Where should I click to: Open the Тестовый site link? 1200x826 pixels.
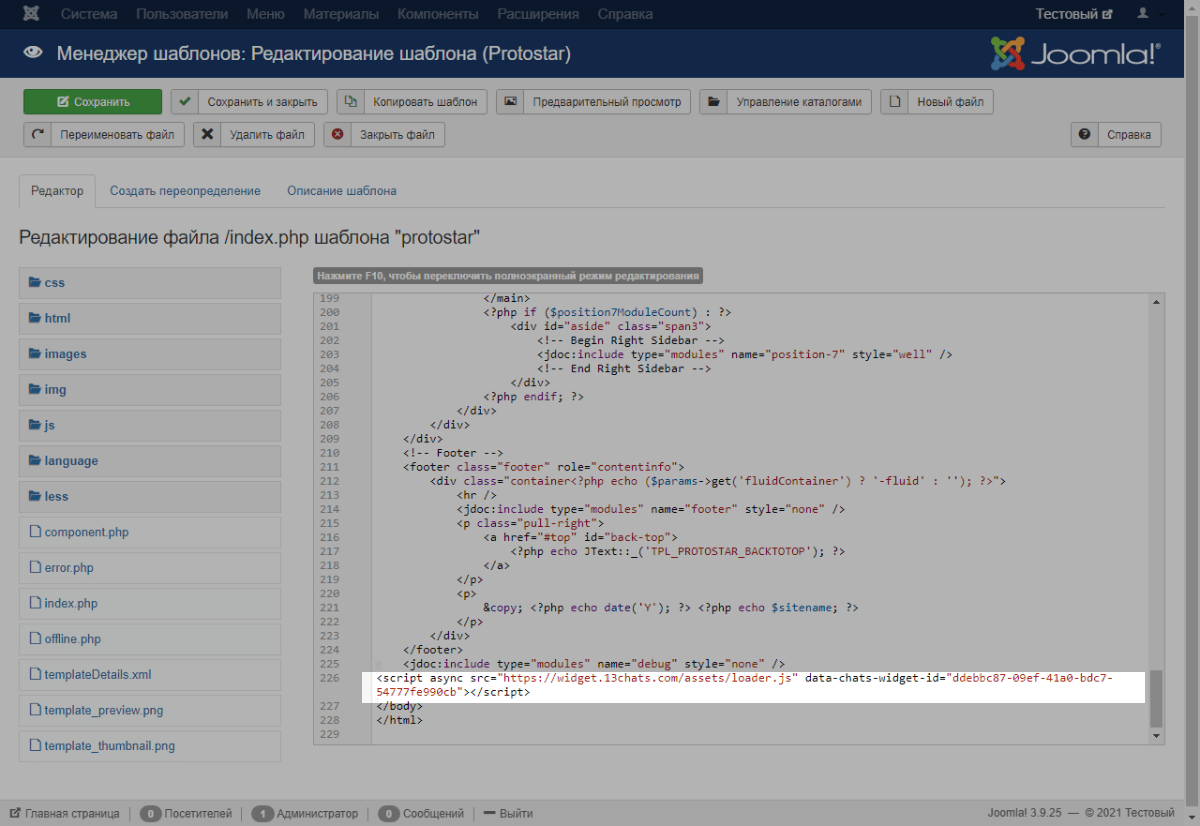[x=1074, y=14]
